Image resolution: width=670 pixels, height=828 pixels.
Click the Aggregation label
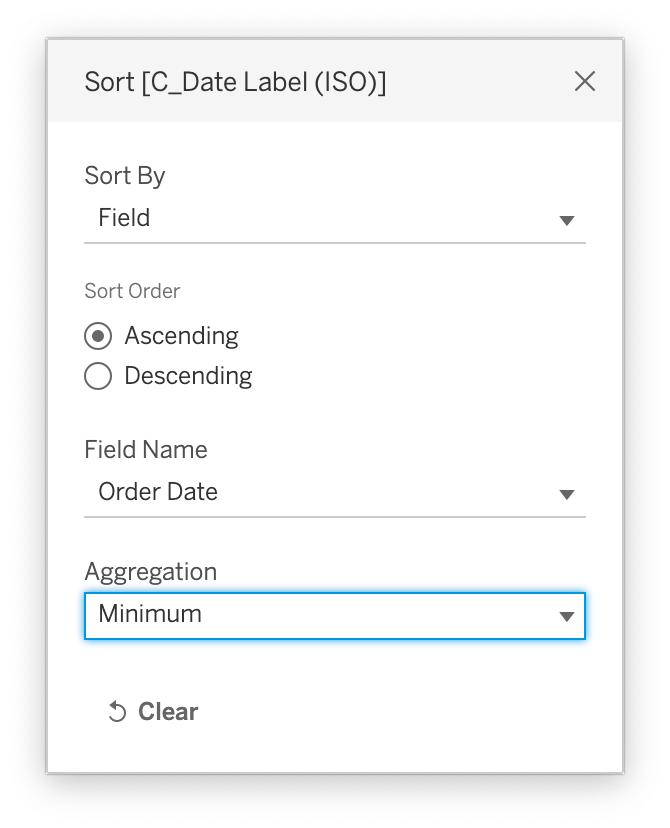tap(150, 572)
